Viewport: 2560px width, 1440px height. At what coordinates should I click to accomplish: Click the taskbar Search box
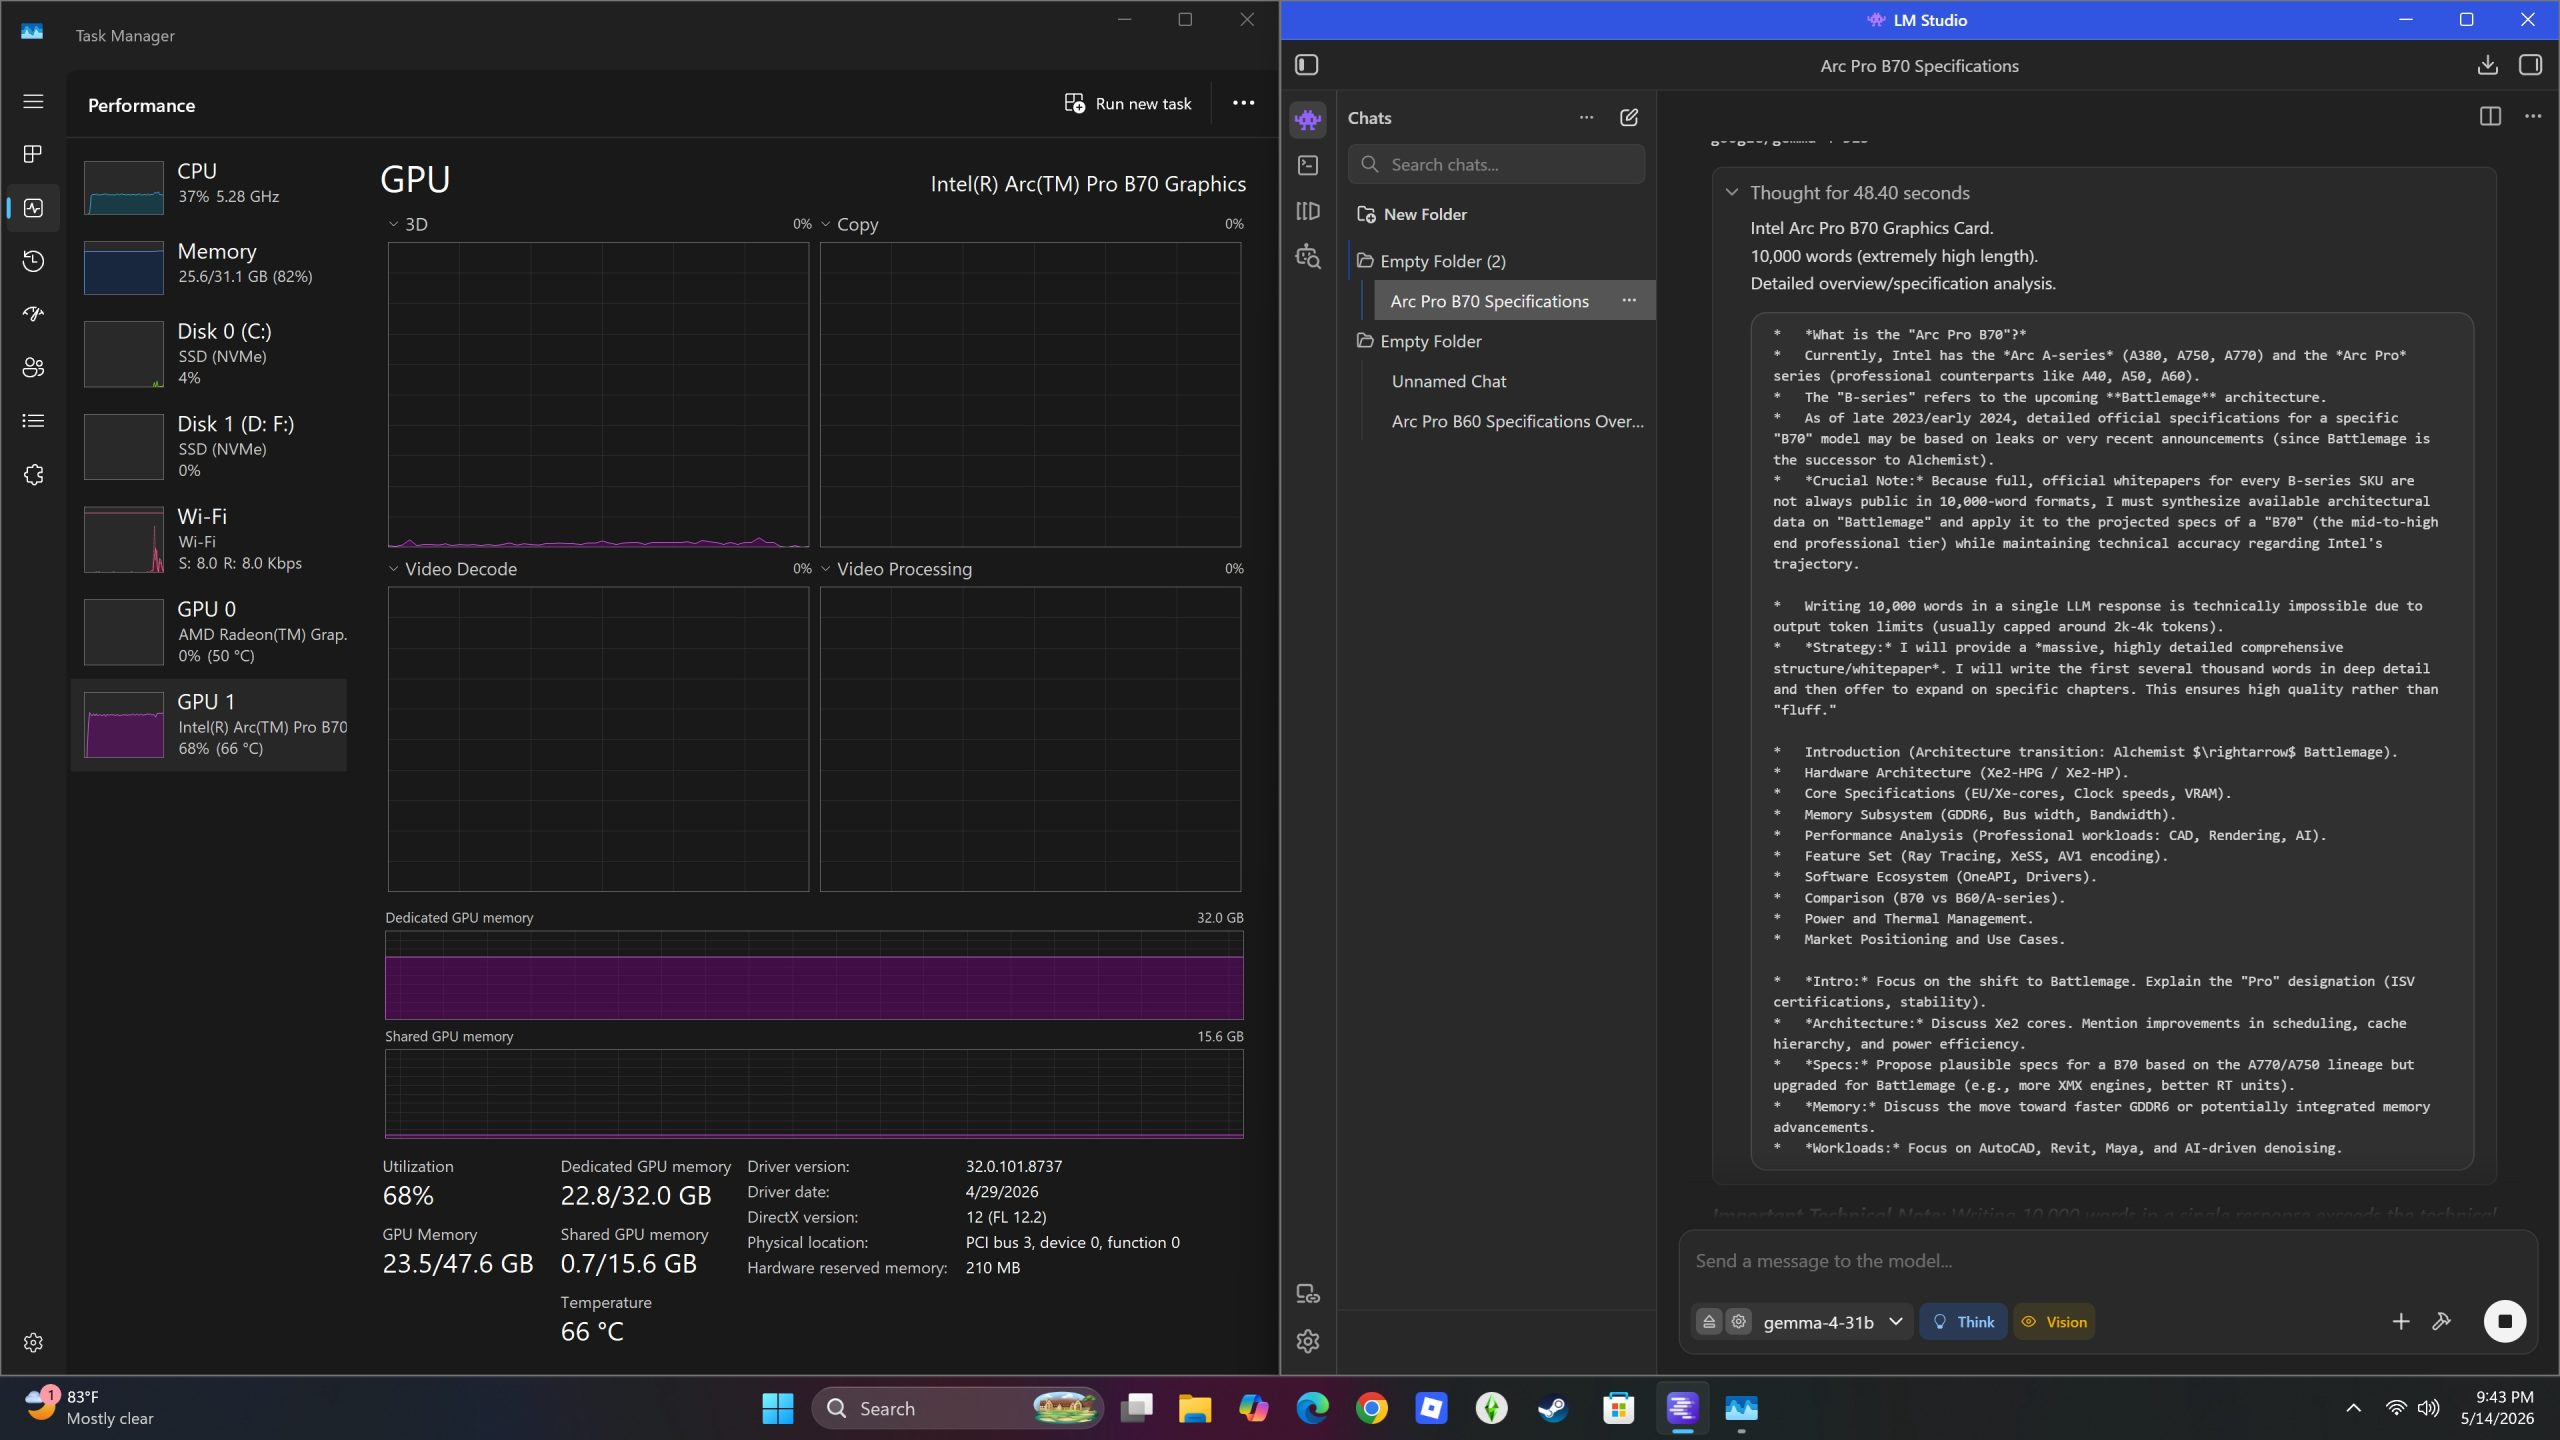958,1408
